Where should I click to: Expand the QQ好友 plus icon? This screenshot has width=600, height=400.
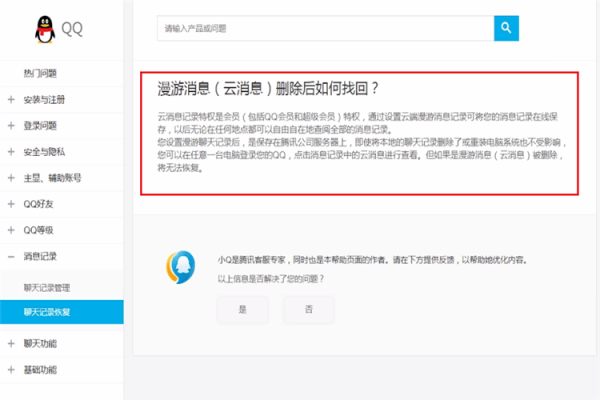11,204
